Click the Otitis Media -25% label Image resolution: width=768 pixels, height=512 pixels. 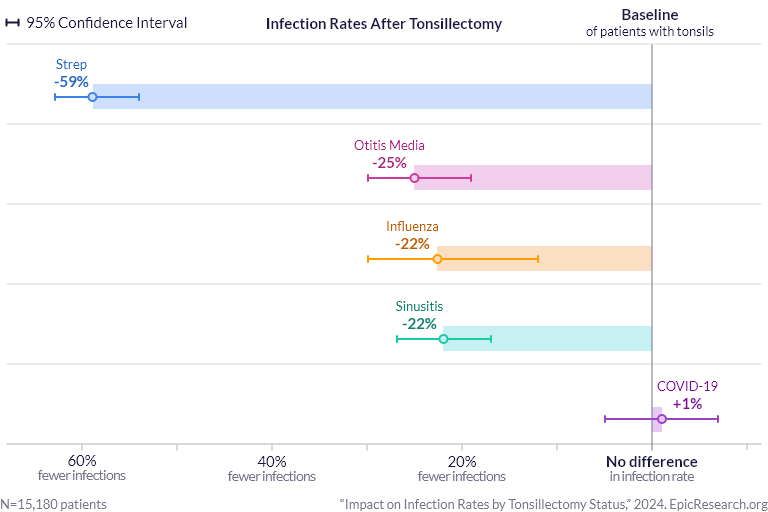(x=389, y=163)
